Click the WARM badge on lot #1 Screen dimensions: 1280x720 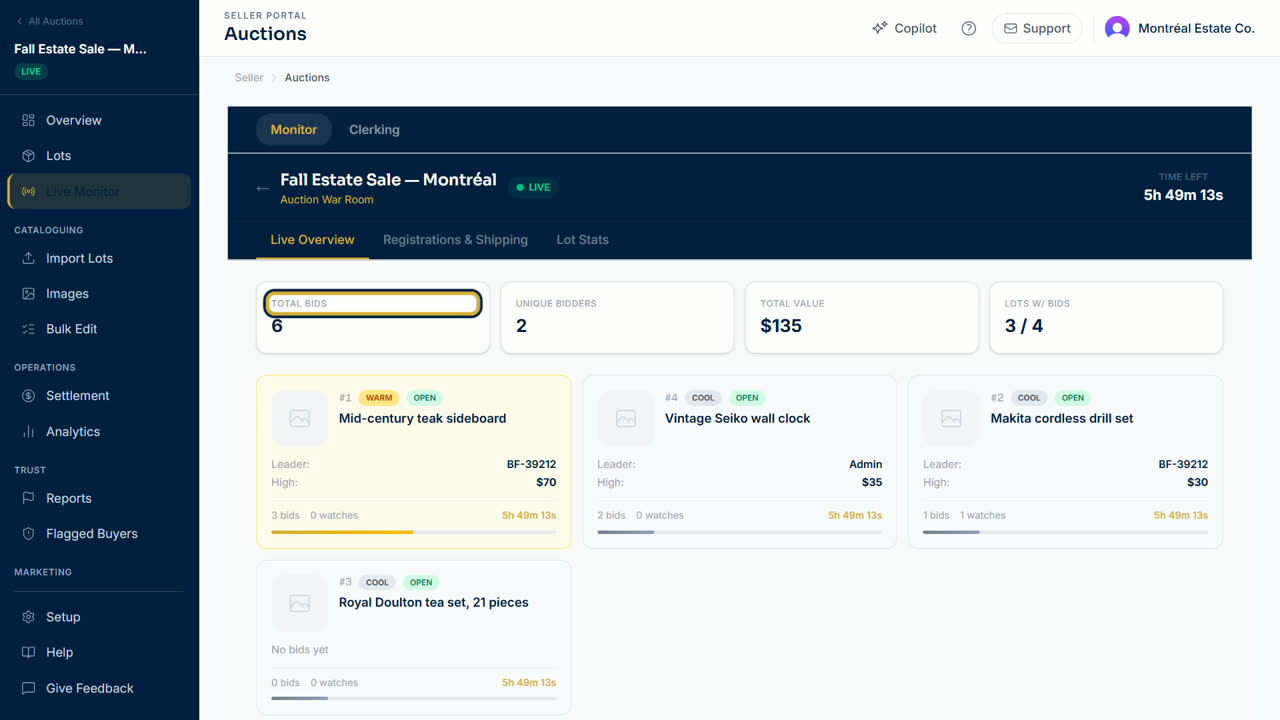pyautogui.click(x=379, y=398)
